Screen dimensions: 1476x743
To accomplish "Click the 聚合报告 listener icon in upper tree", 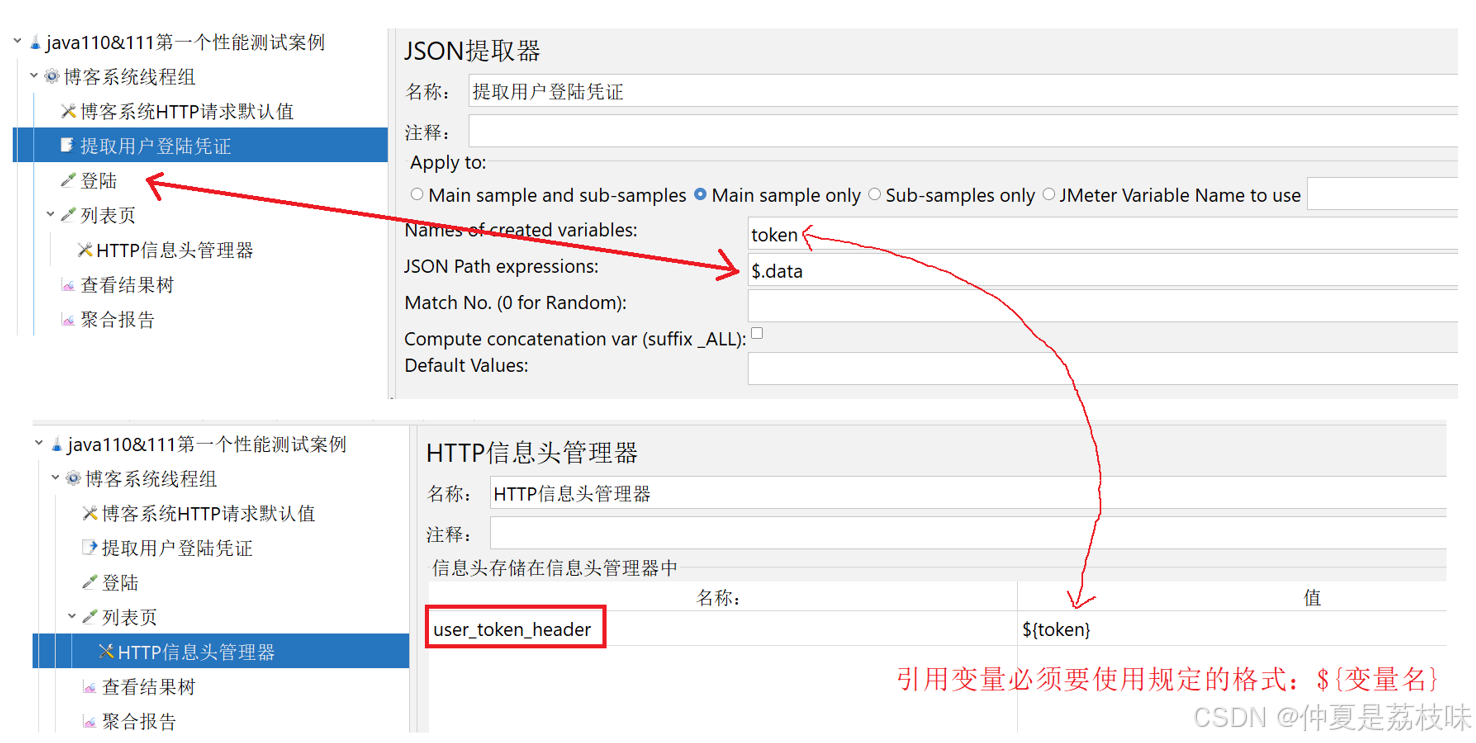I will click(68, 320).
